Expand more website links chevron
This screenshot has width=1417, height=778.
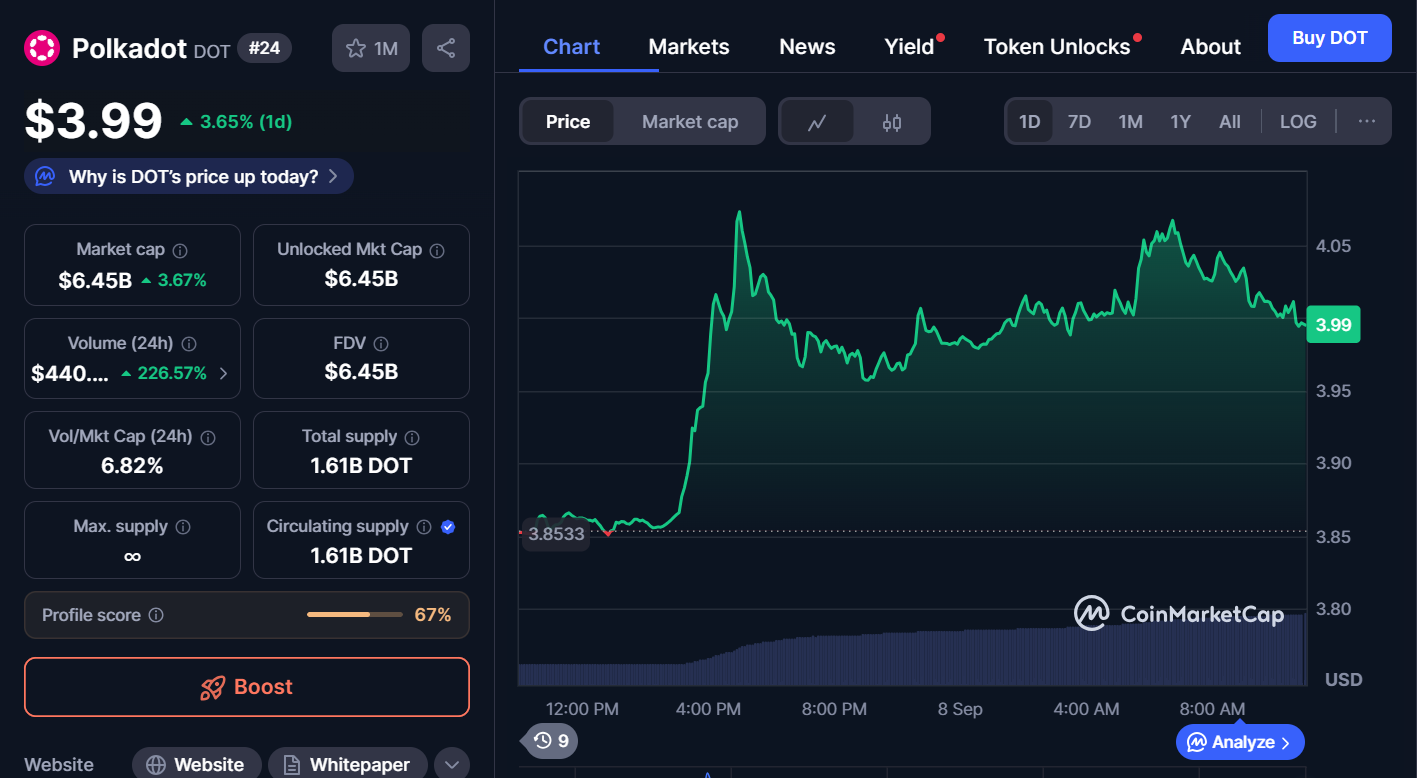[452, 764]
